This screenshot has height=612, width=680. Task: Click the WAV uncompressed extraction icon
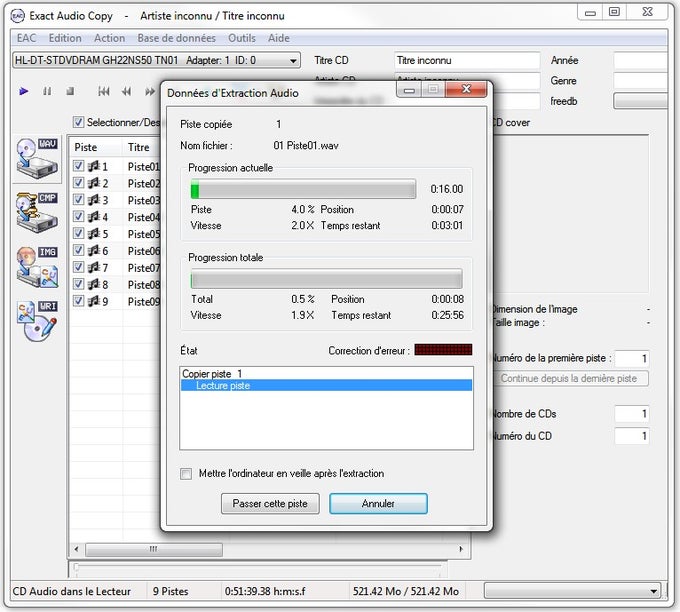(37, 159)
